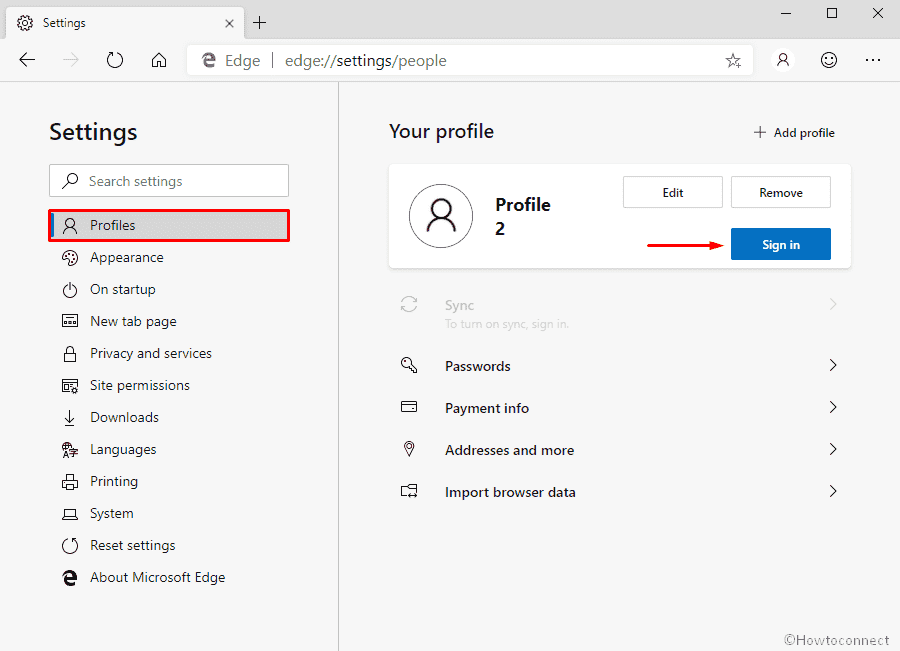
Task: Click the Addresses location pin icon
Action: coord(409,449)
